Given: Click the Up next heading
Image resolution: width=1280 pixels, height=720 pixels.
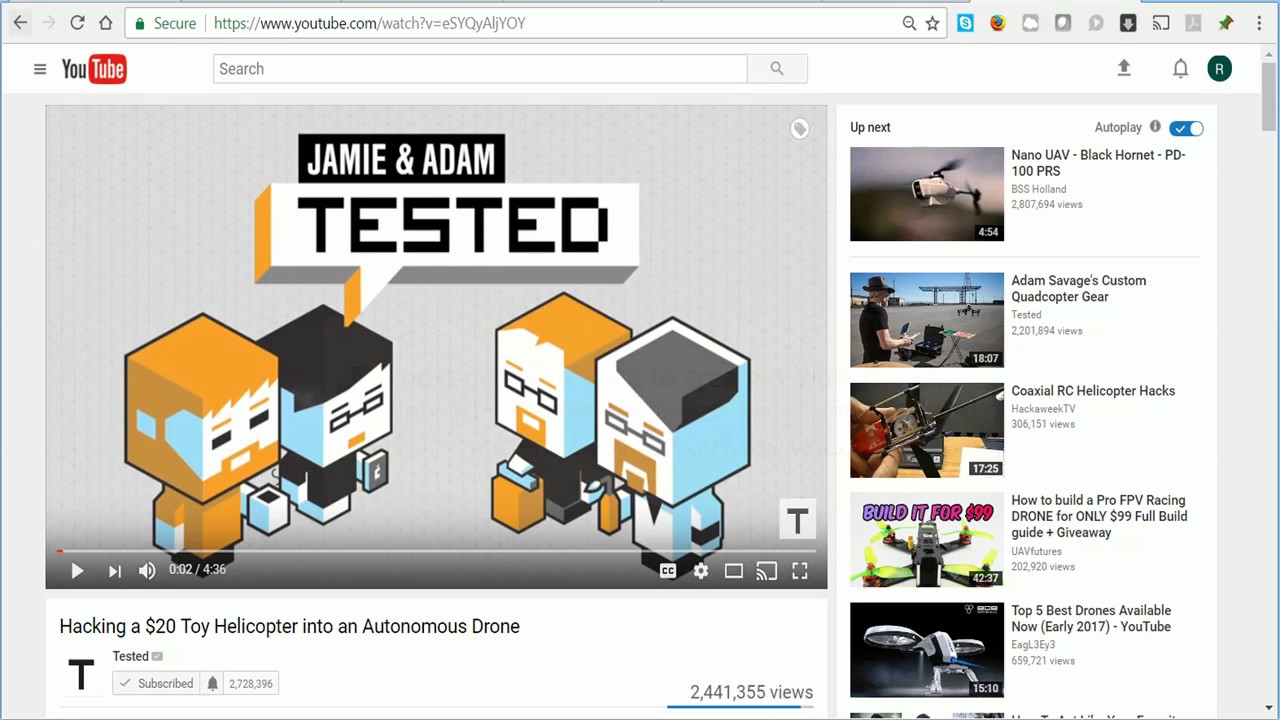Looking at the screenshot, I should [x=870, y=127].
